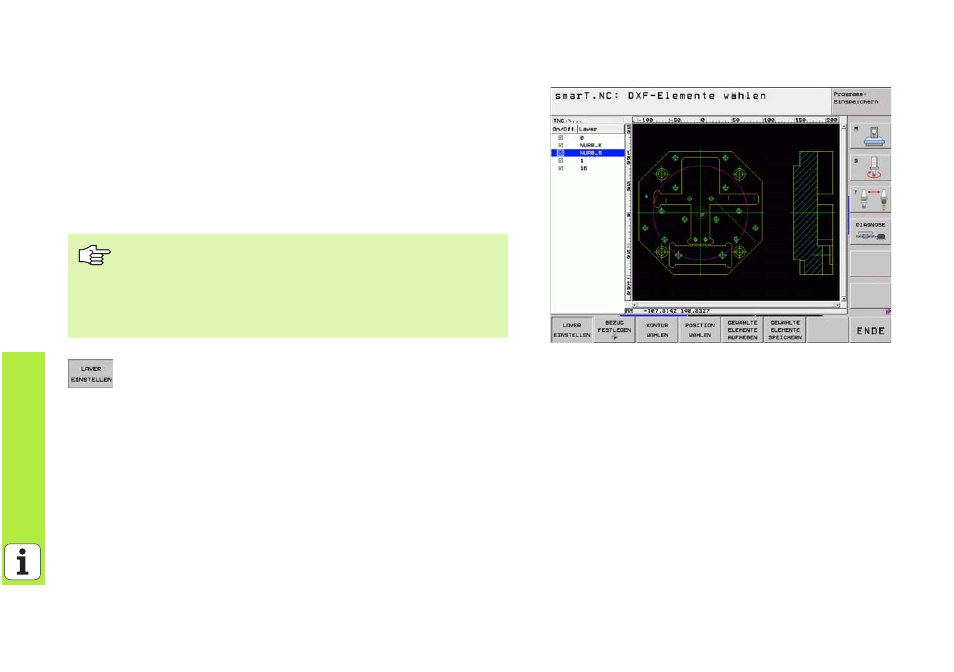Toggle layer 16 checkbox
Screen dimensions: 954x672
[x=560, y=168]
